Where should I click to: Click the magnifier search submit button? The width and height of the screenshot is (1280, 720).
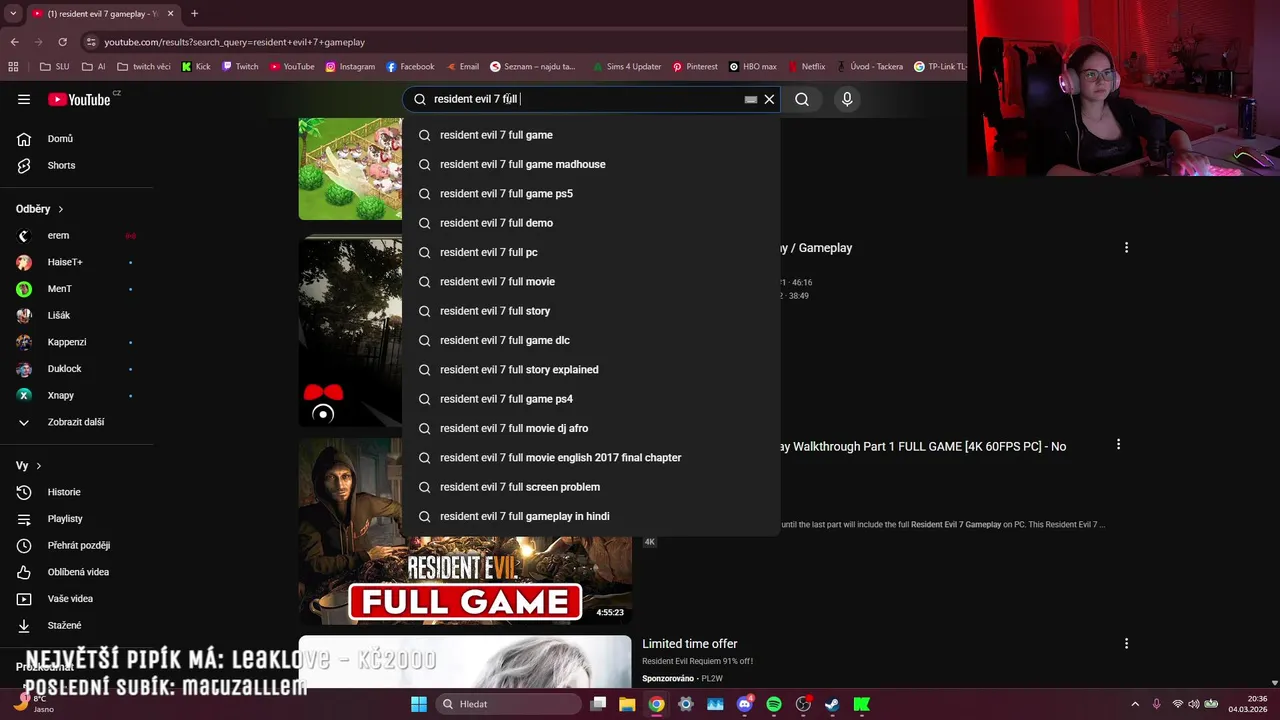(802, 99)
